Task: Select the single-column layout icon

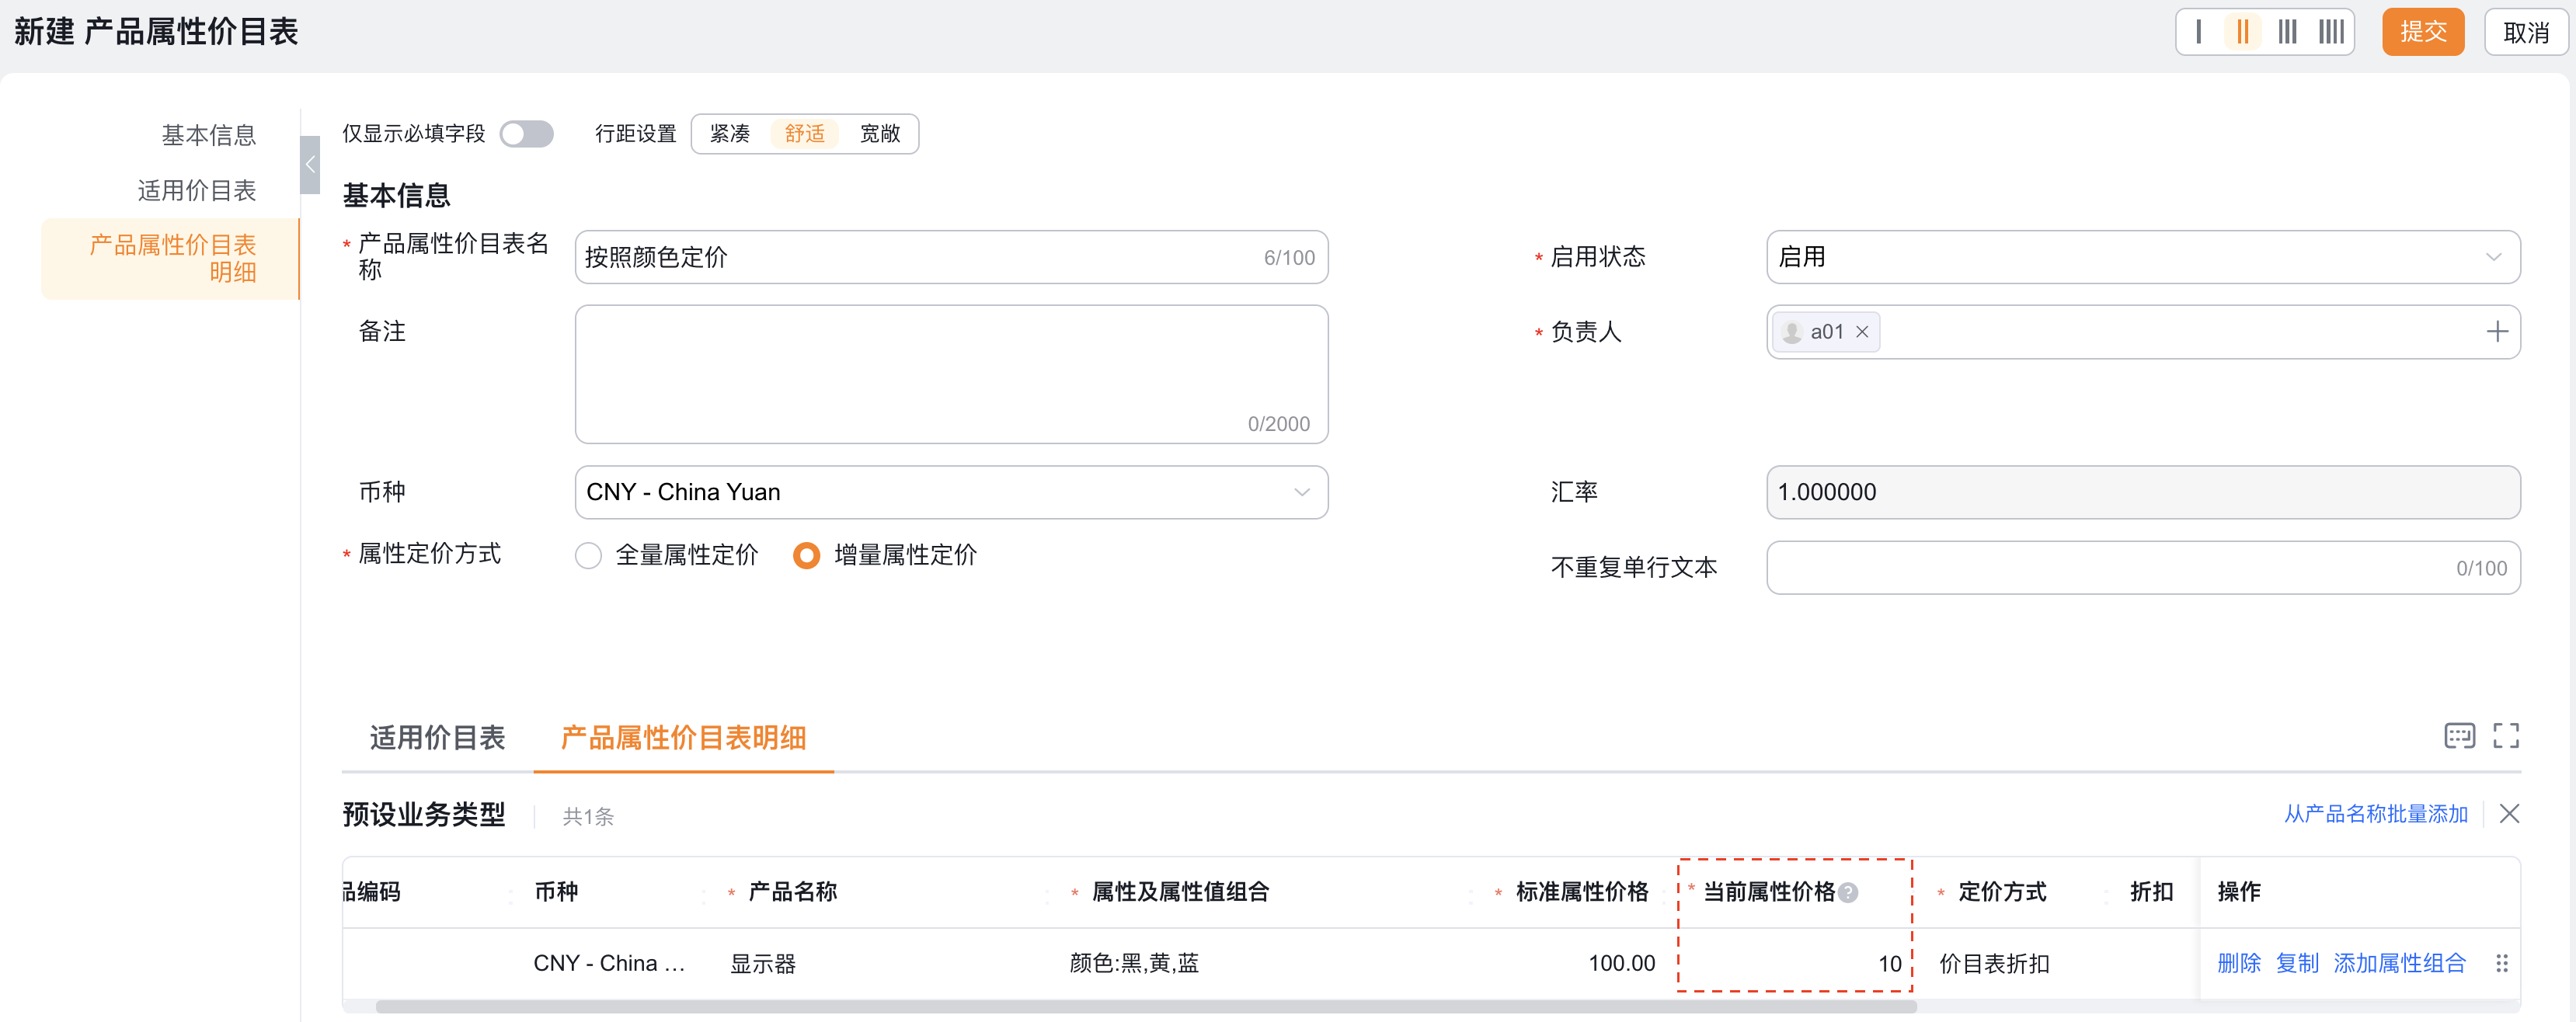Action: point(2198,32)
